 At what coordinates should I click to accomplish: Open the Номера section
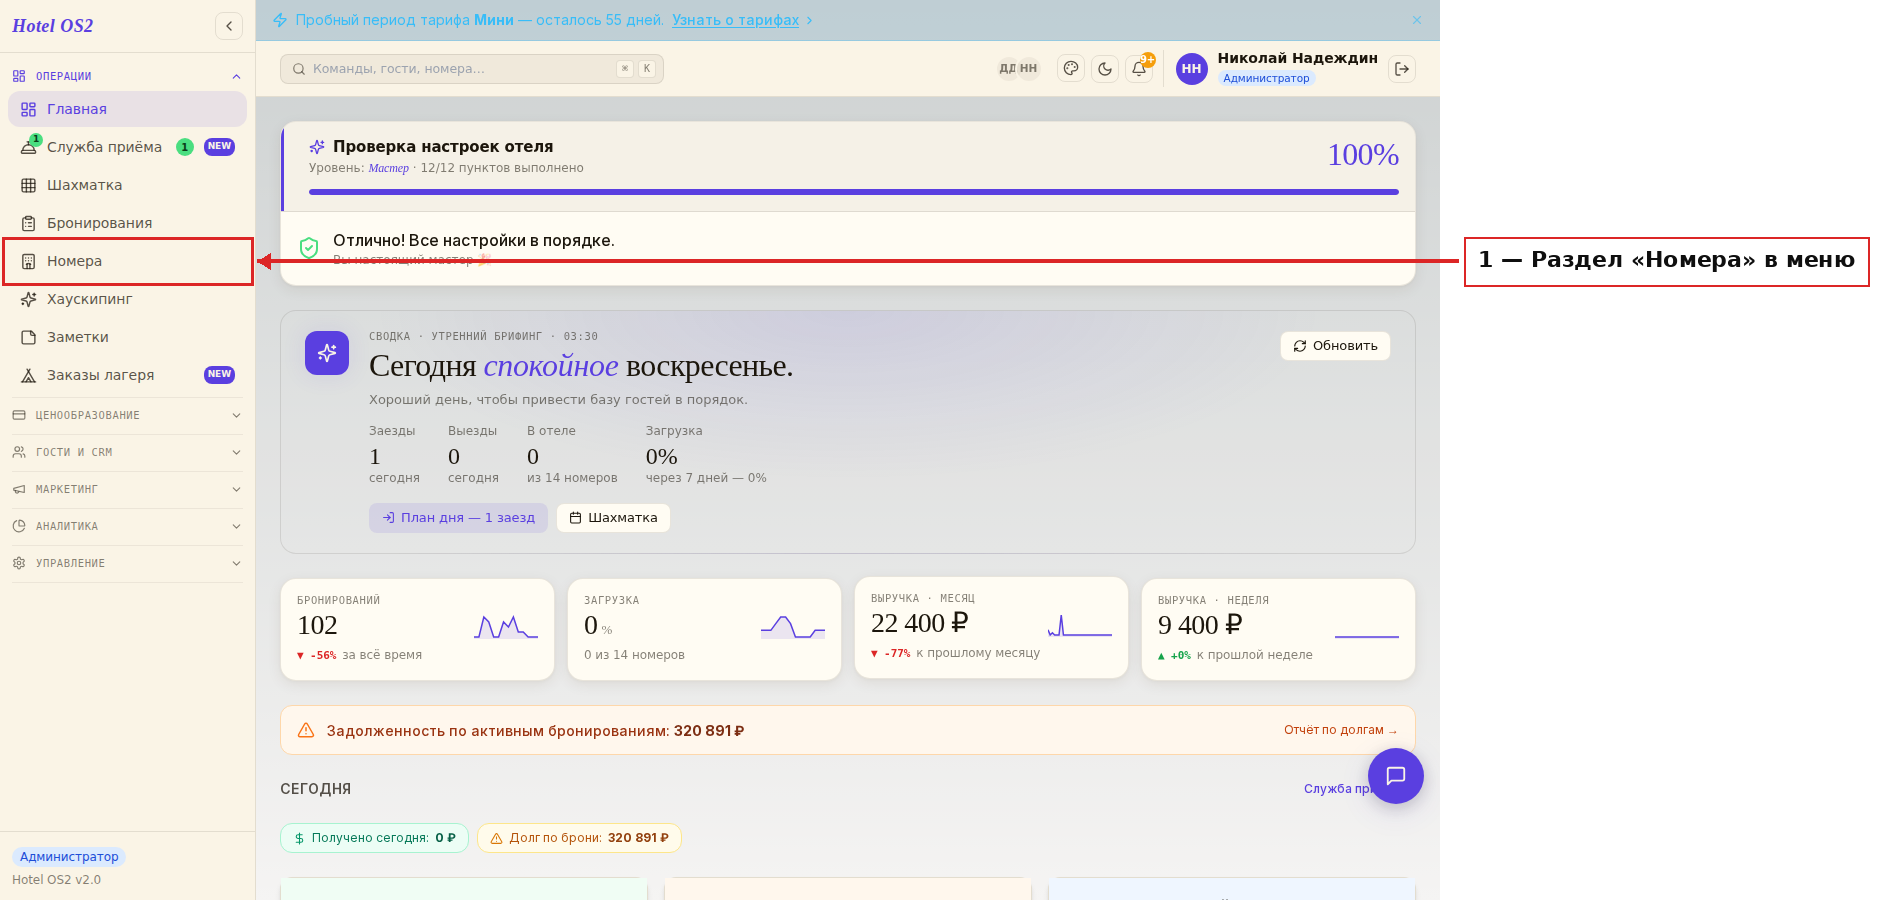pos(127,261)
